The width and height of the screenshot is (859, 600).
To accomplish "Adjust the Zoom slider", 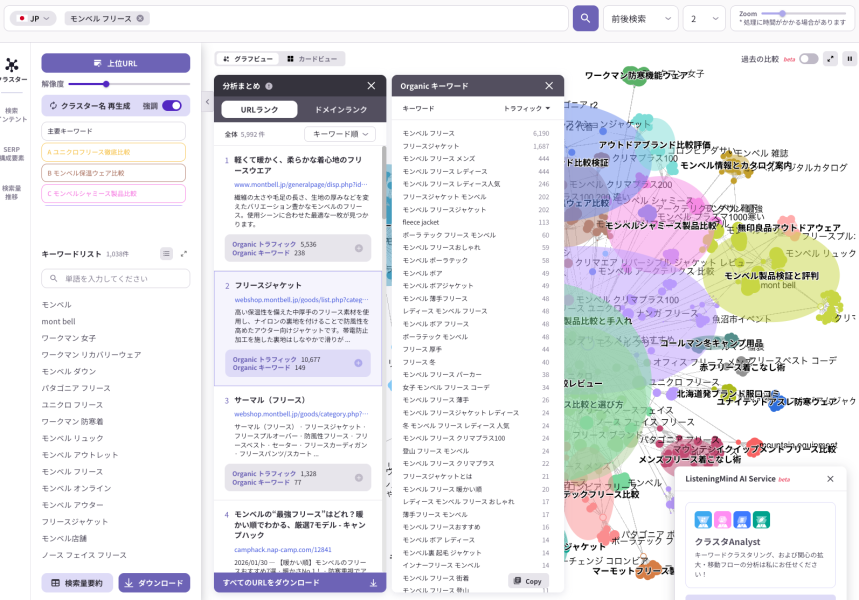I will (782, 13).
